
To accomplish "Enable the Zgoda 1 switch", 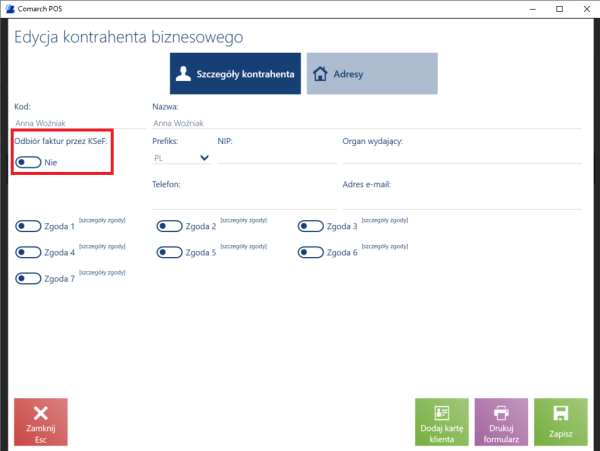I will (28, 226).
